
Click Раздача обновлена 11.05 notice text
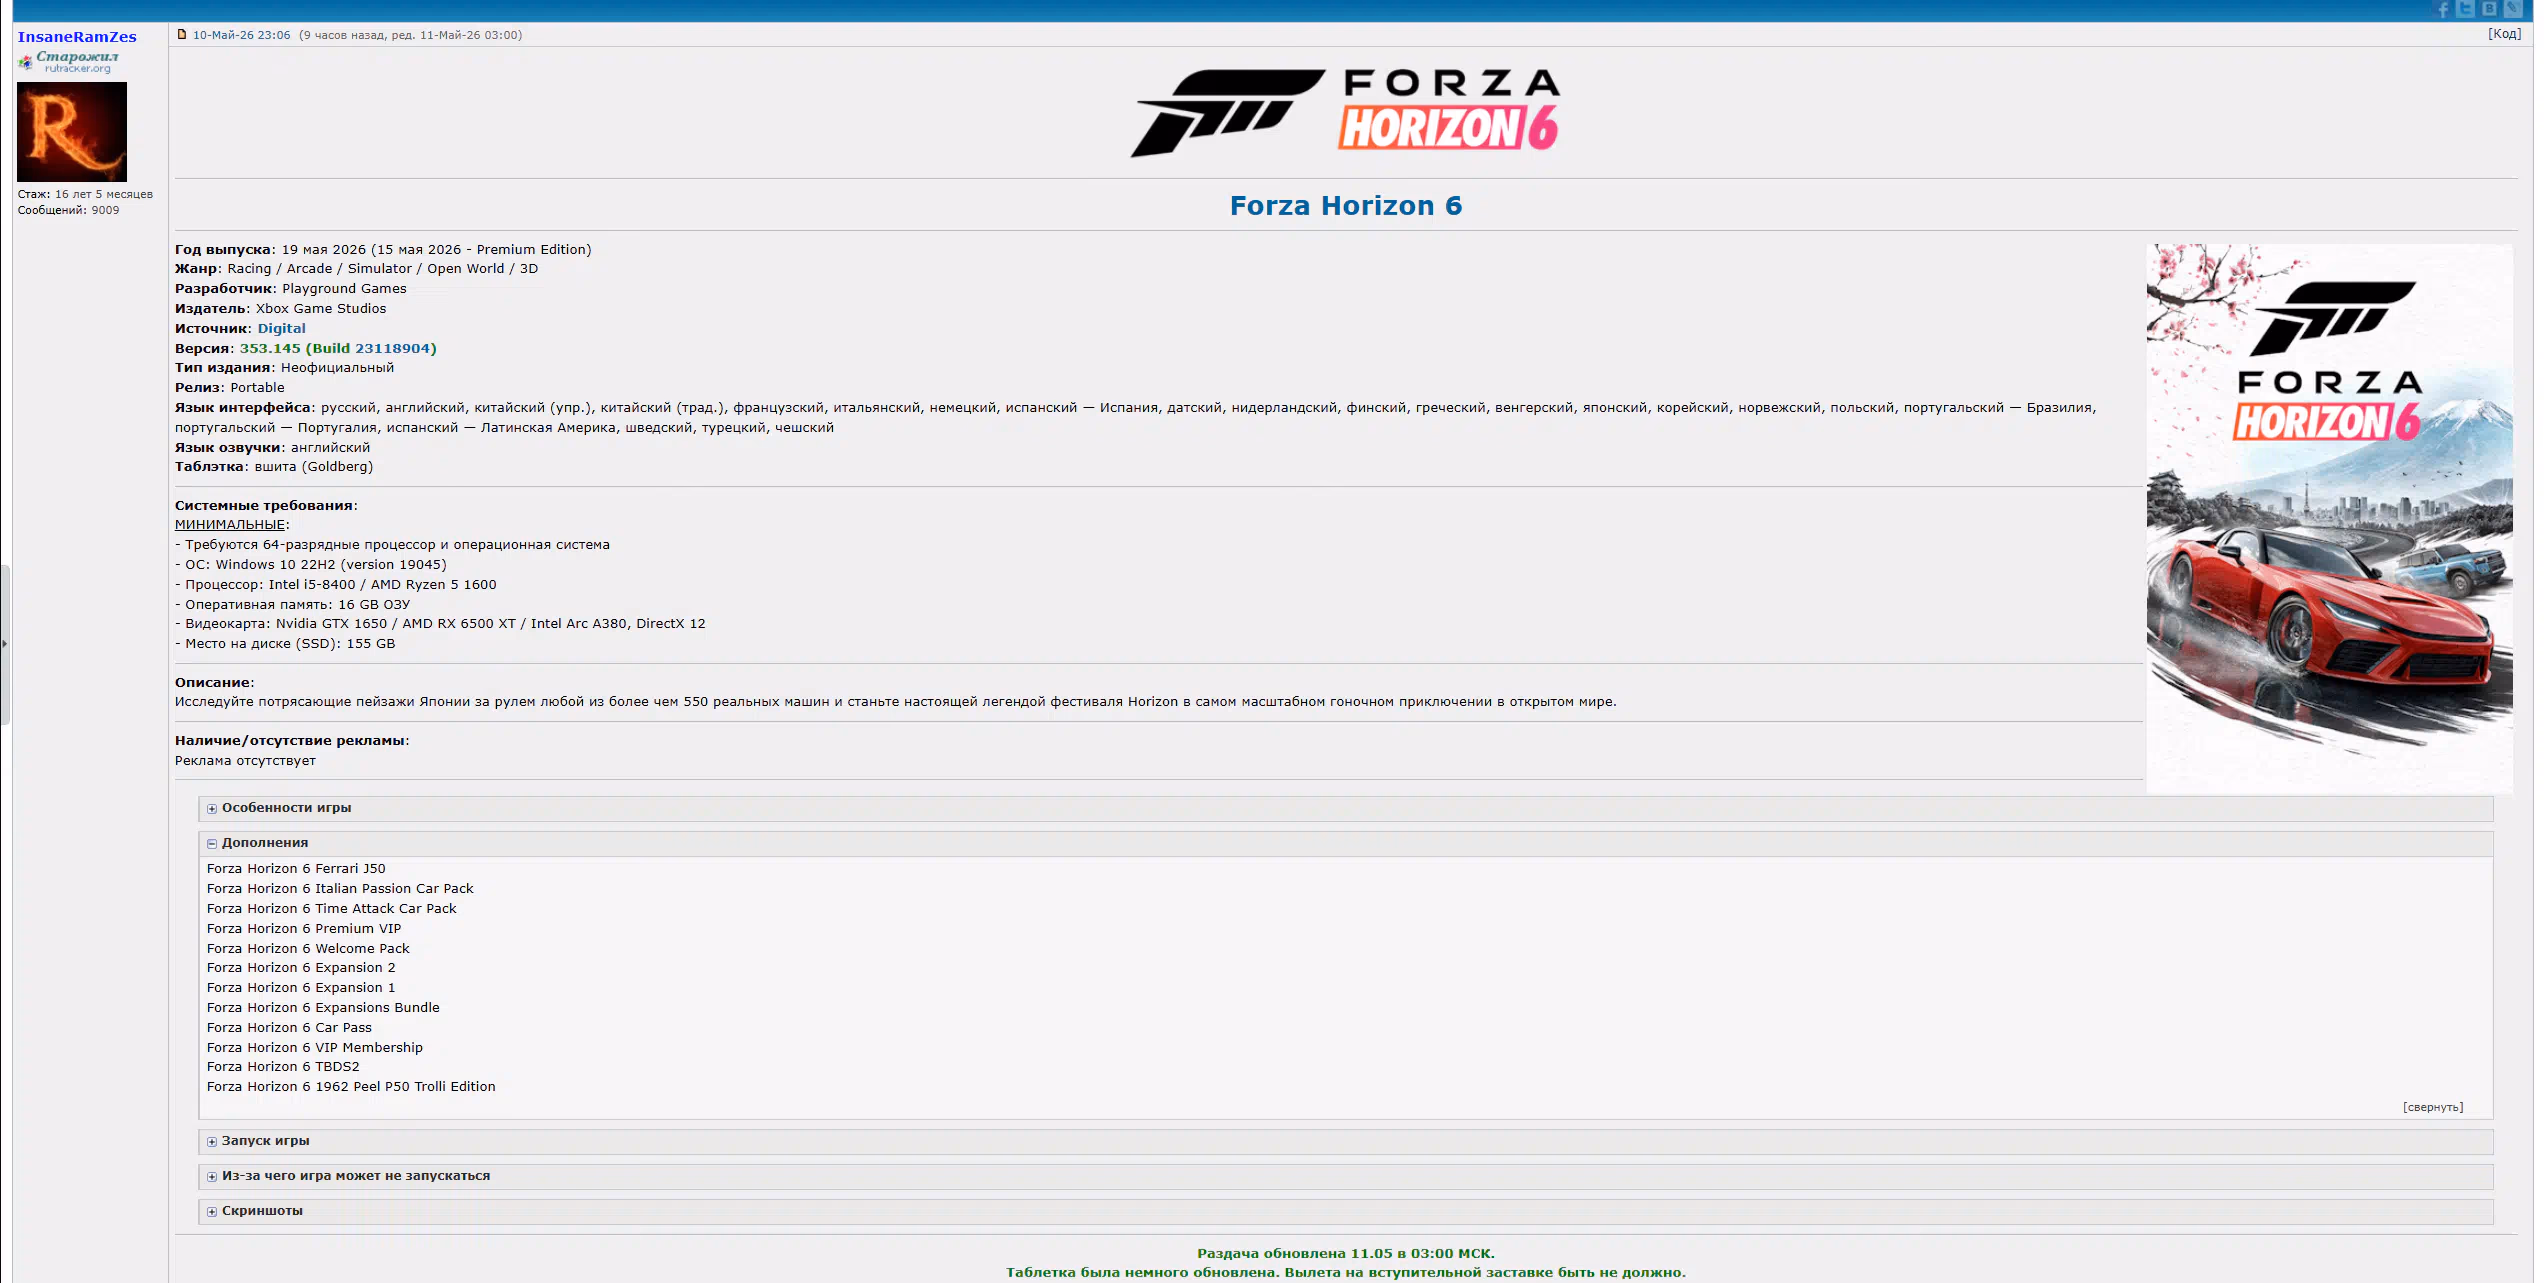point(1346,1254)
